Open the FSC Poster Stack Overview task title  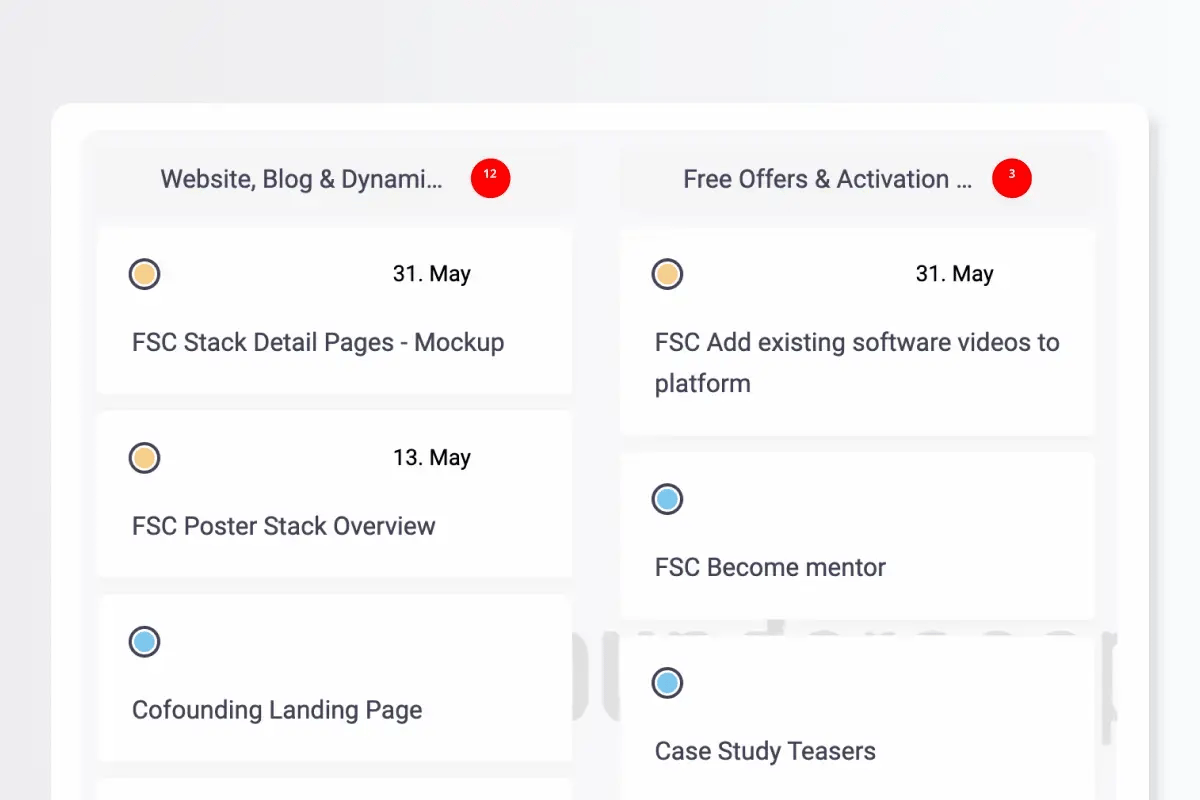tap(284, 526)
